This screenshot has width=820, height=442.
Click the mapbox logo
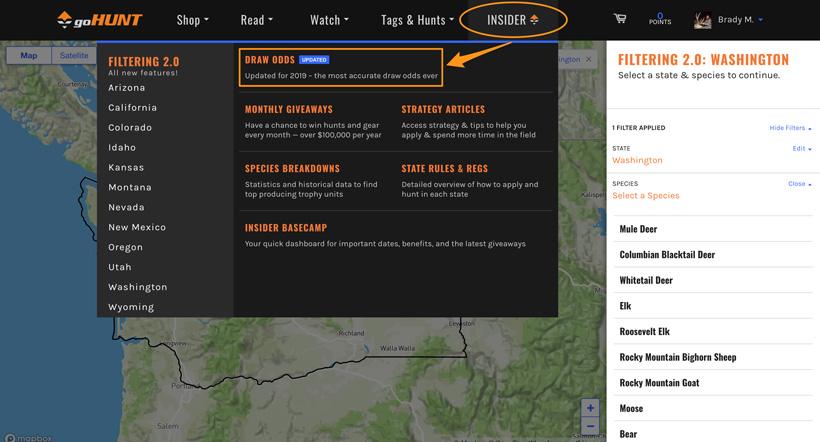tap(29, 438)
